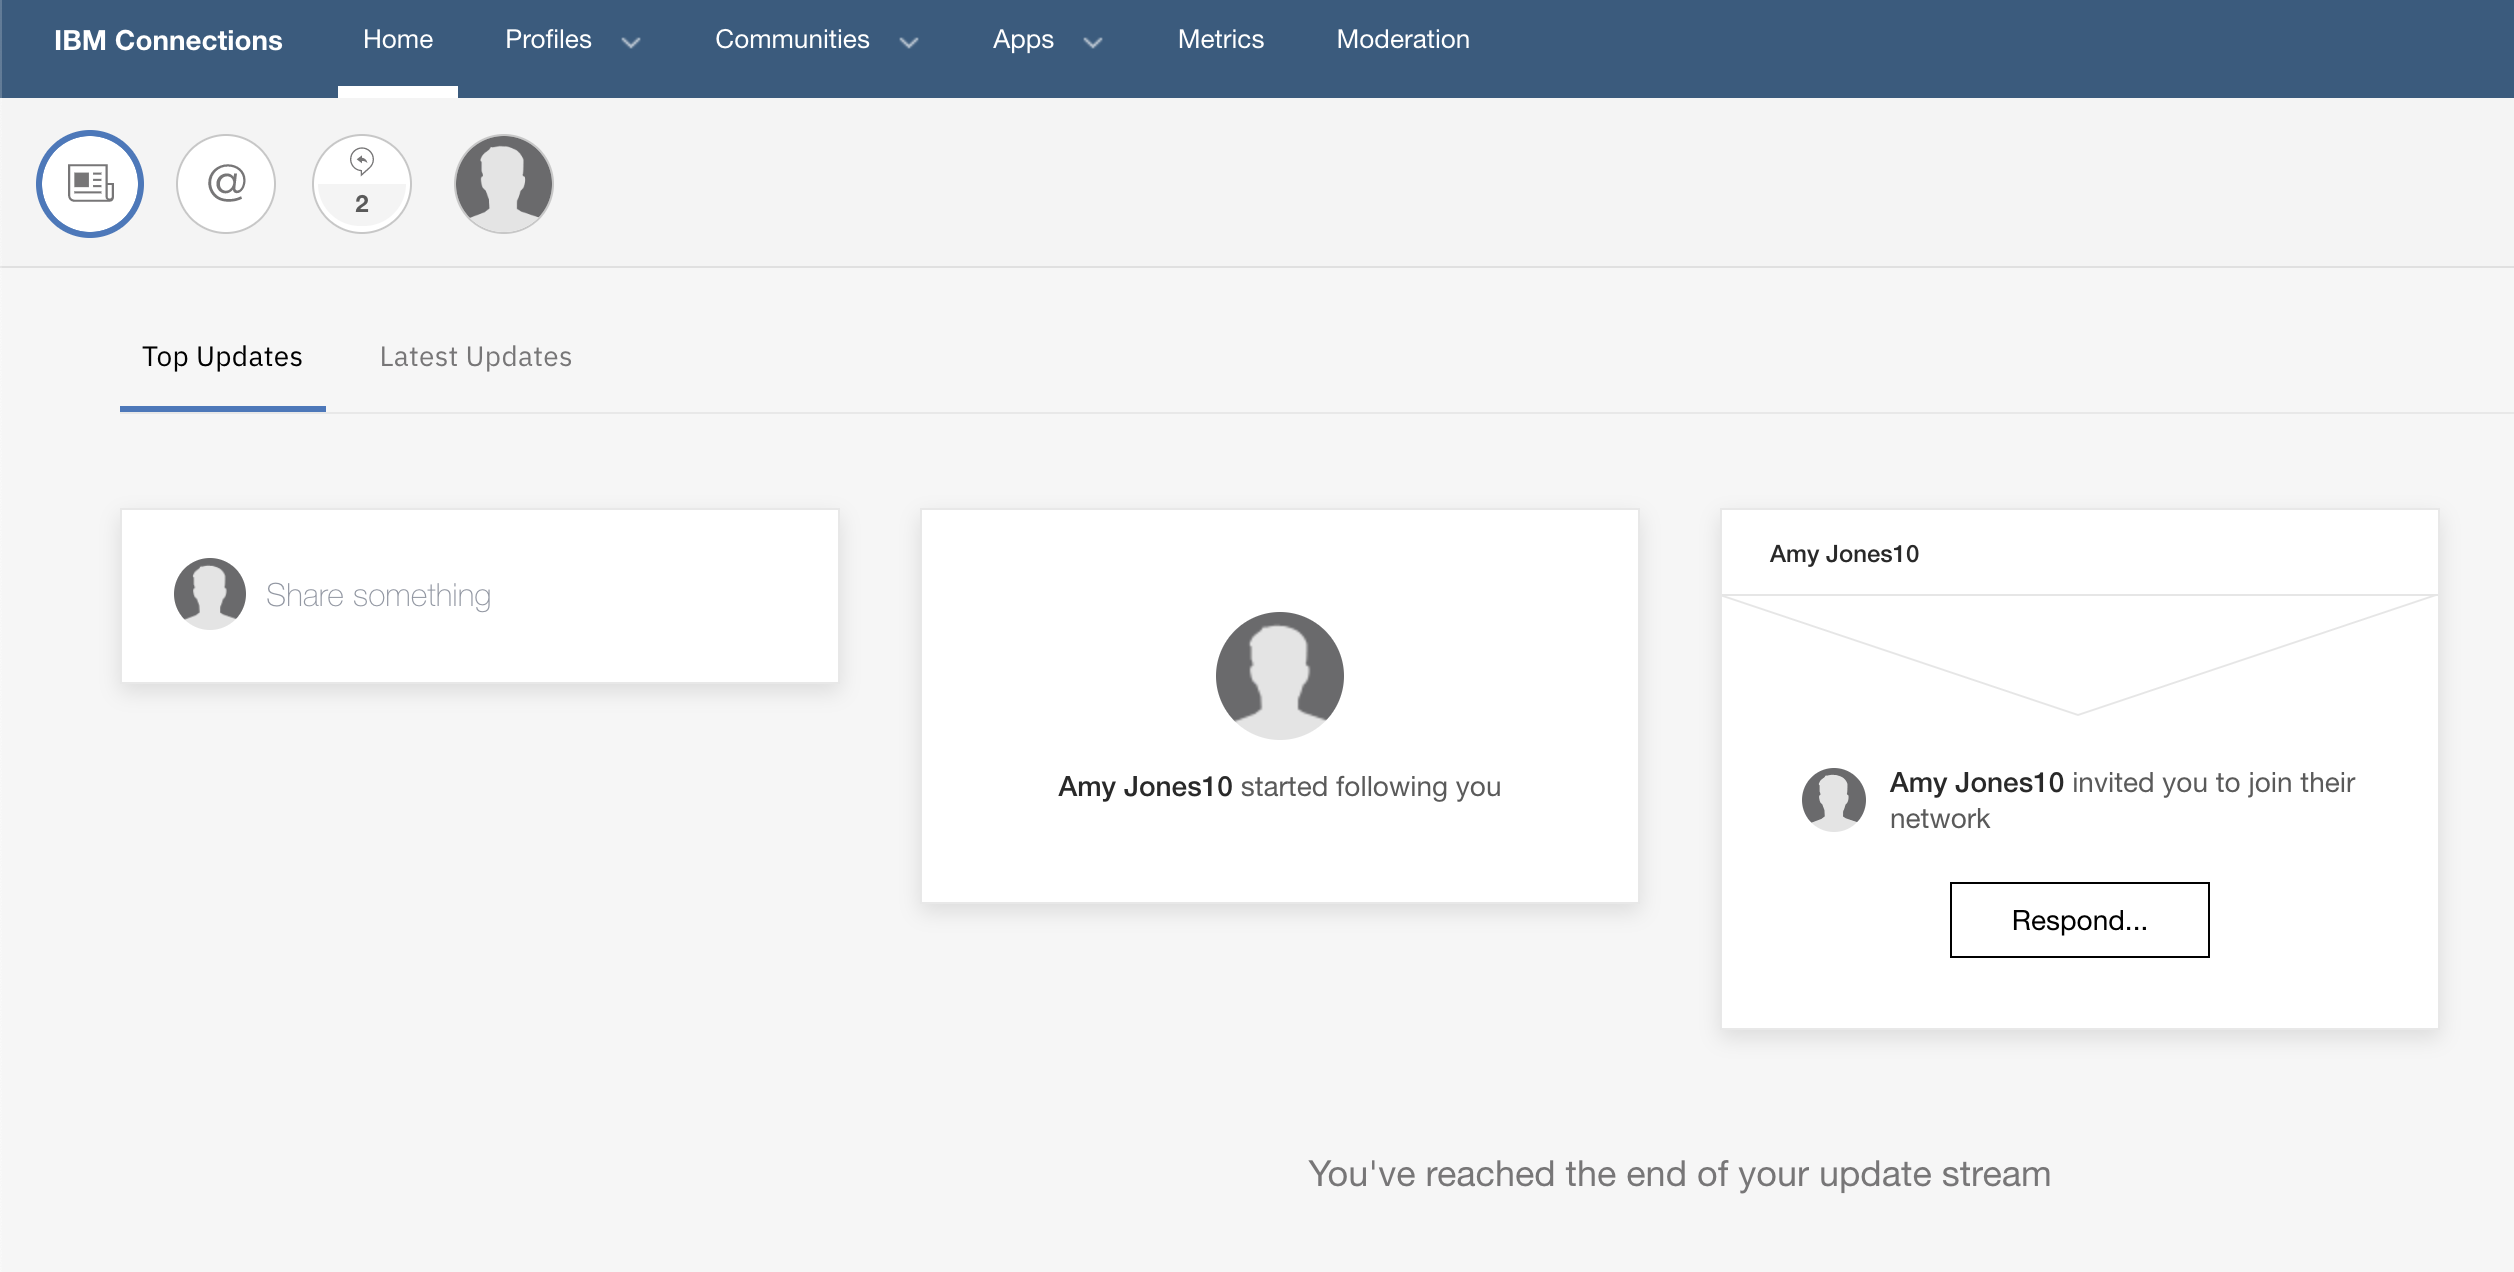This screenshot has width=2514, height=1272.
Task: Select the Top Updates tab
Action: tap(221, 356)
